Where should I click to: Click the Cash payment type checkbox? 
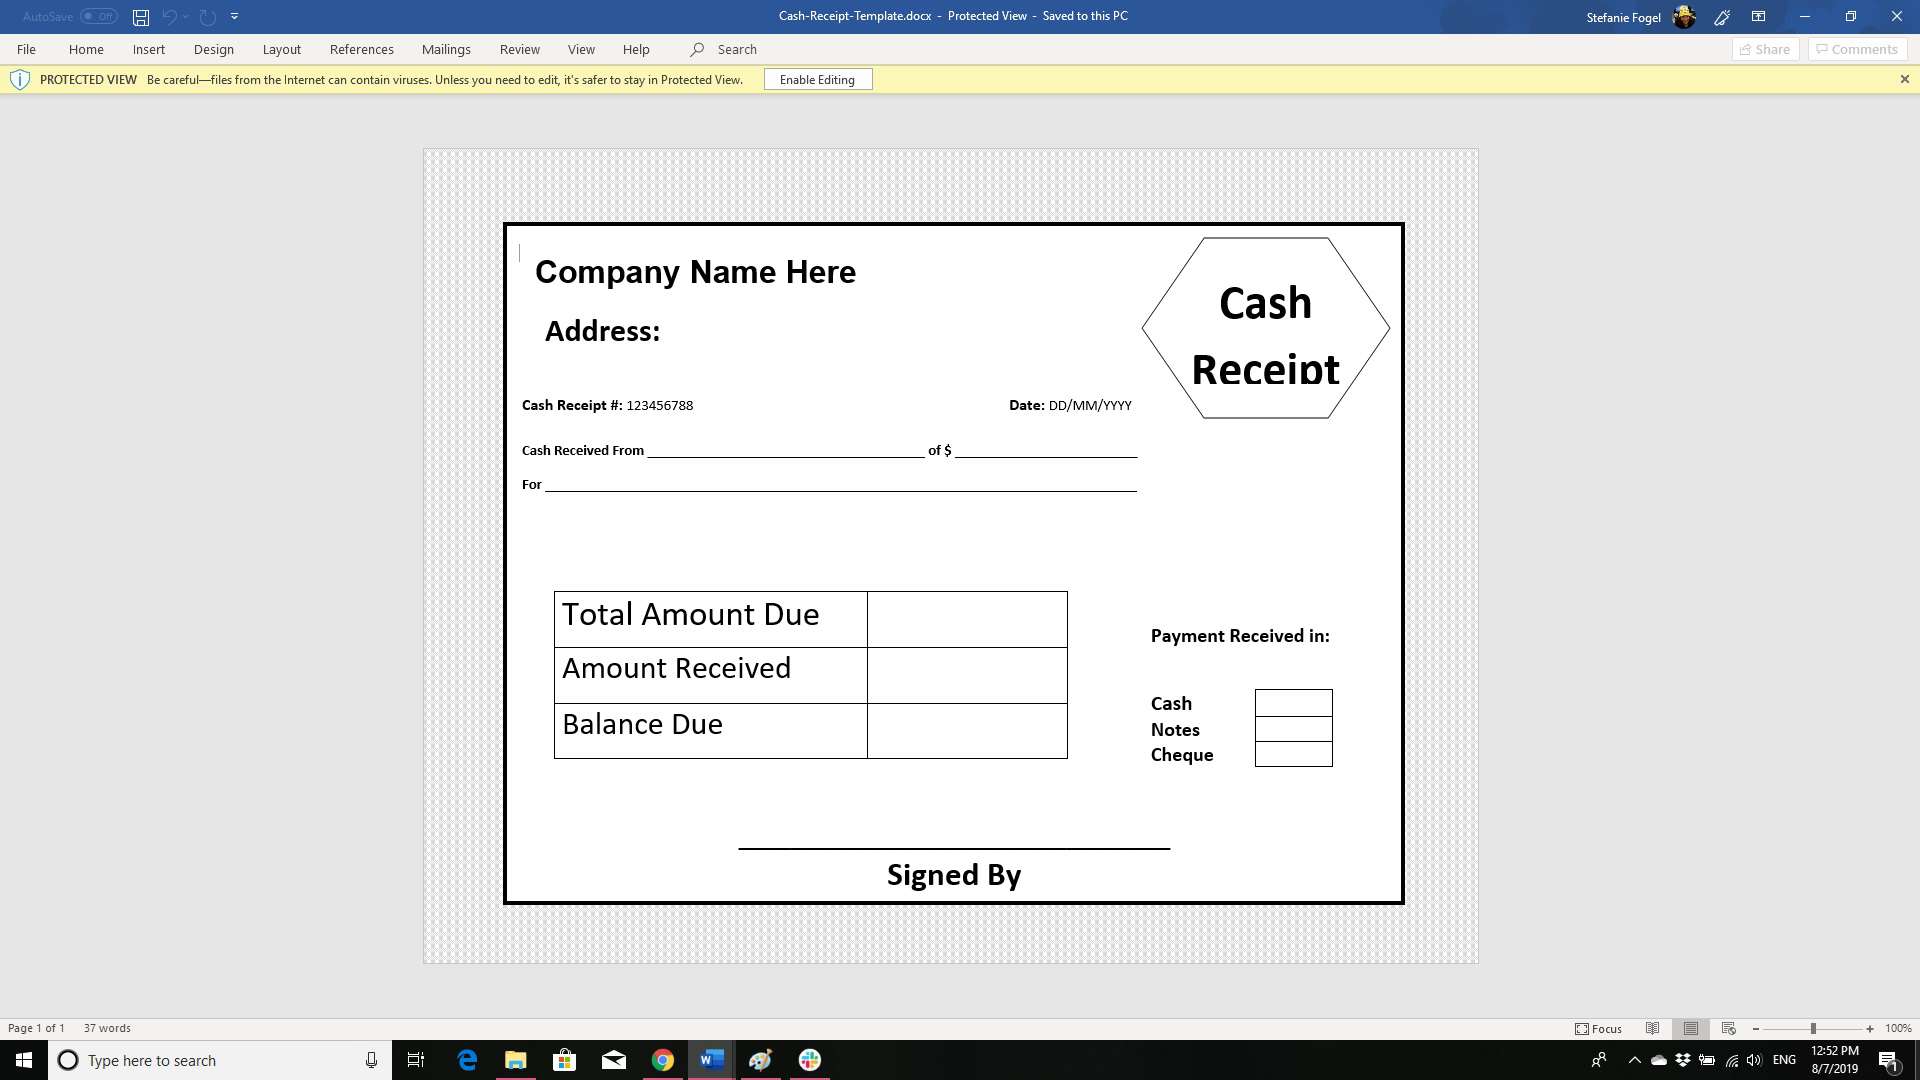[1292, 702]
